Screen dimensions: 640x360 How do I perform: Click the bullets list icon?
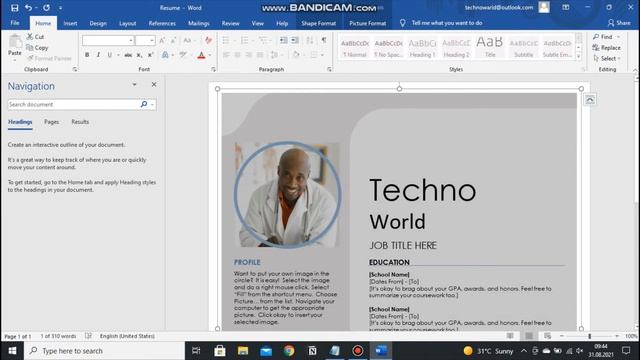(x=226, y=40)
